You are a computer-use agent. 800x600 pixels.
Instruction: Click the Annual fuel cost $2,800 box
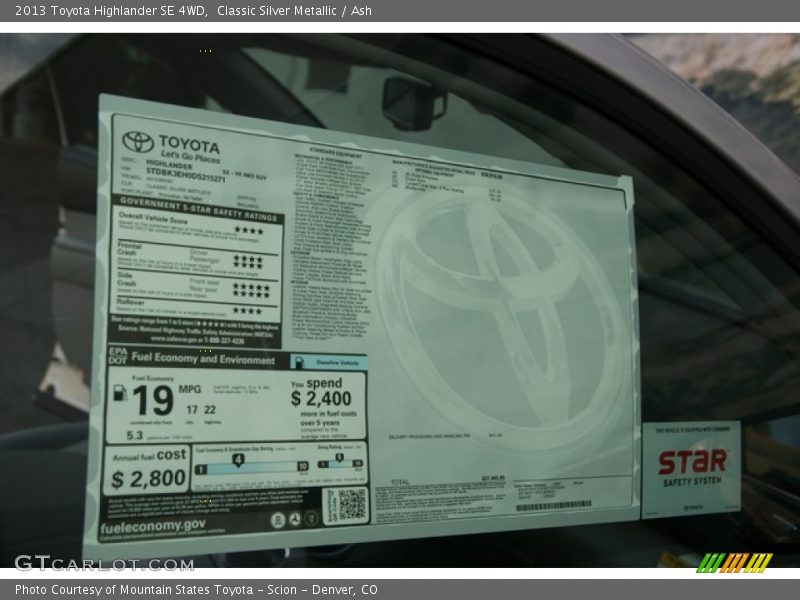[146, 470]
